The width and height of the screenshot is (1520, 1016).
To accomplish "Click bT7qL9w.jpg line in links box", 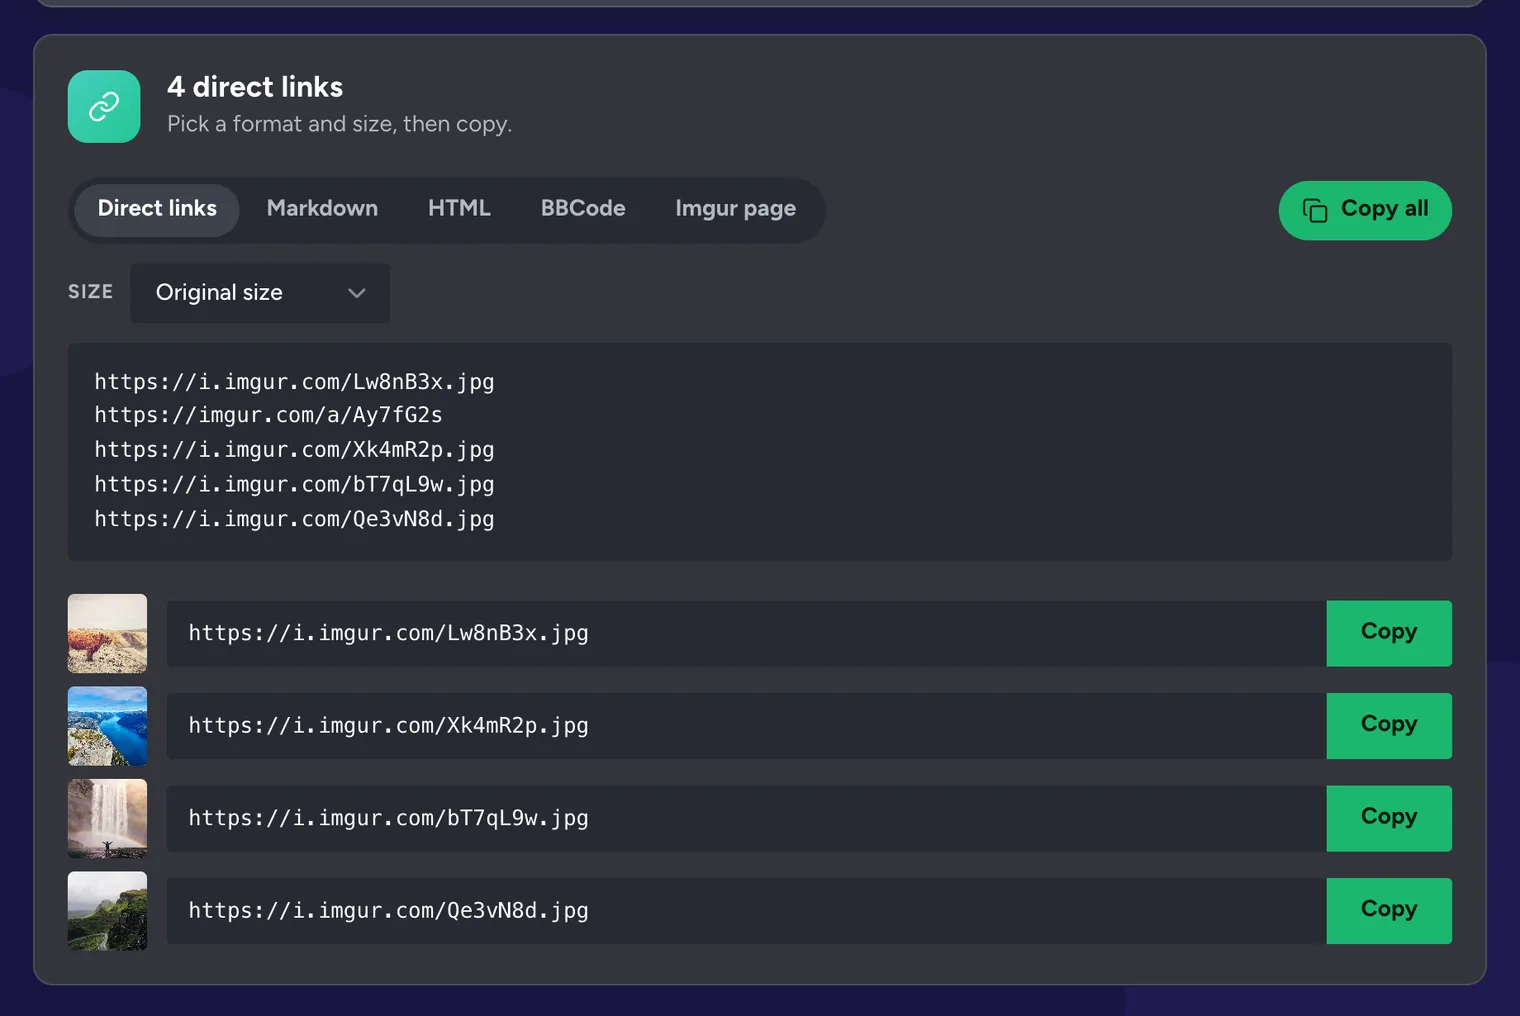I will pyautogui.click(x=294, y=485).
